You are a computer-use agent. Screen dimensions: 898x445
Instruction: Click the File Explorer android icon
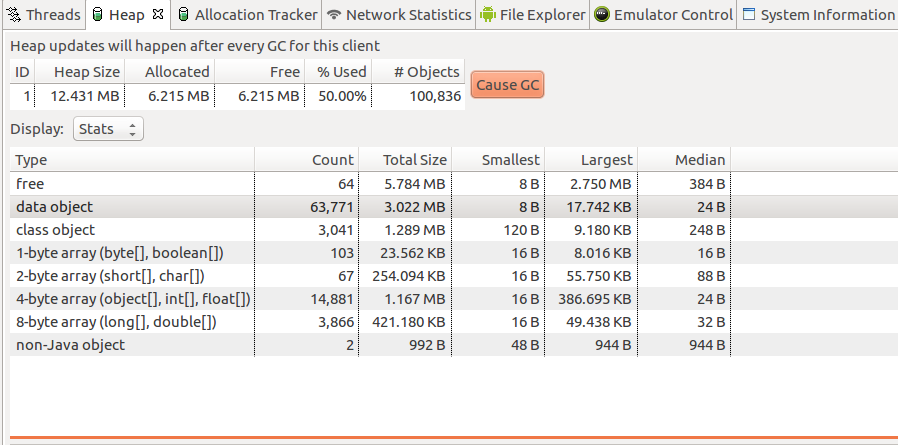(487, 14)
